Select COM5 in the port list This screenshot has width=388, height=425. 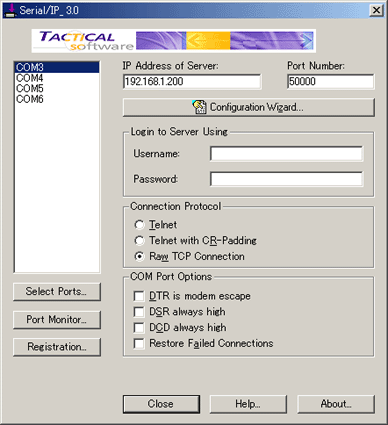(57, 89)
